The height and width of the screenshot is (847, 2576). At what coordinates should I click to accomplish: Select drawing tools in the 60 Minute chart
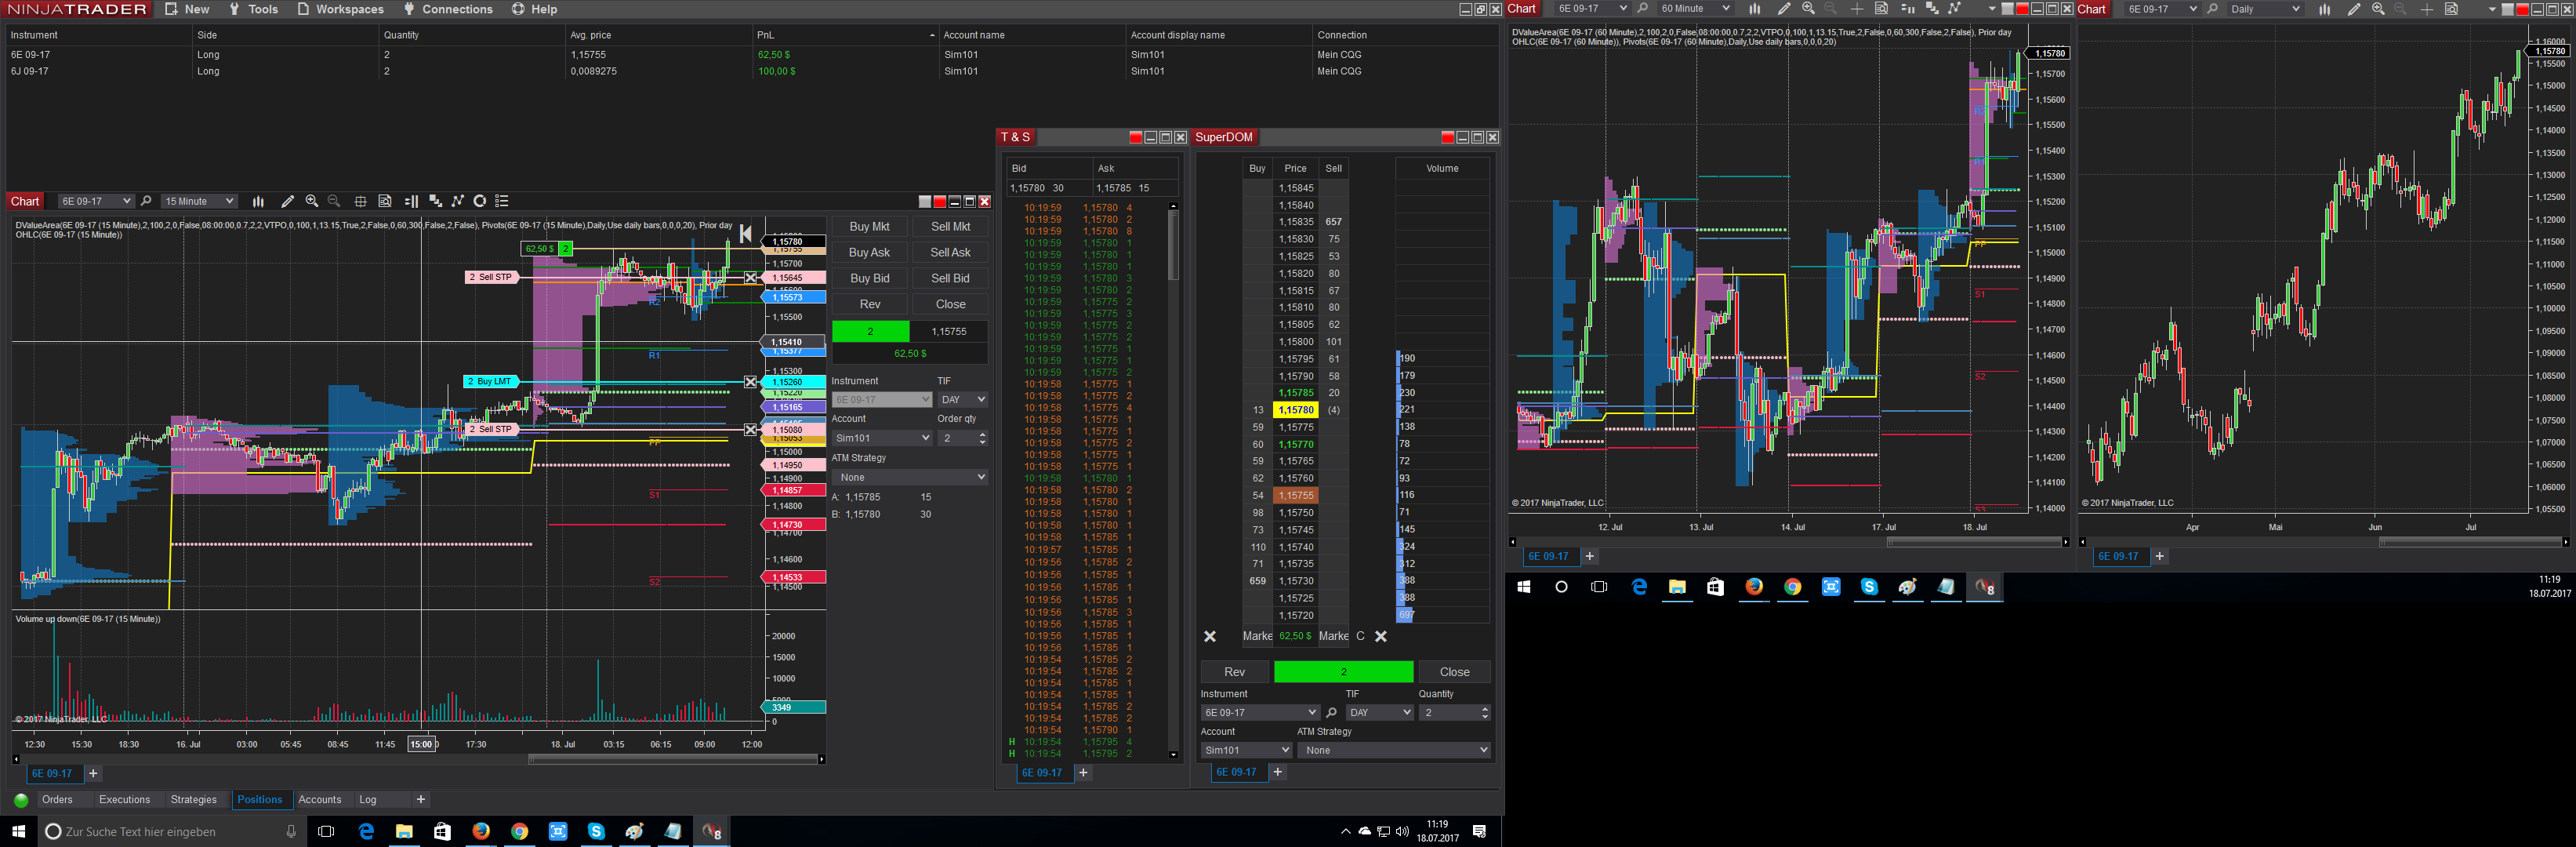(1784, 9)
